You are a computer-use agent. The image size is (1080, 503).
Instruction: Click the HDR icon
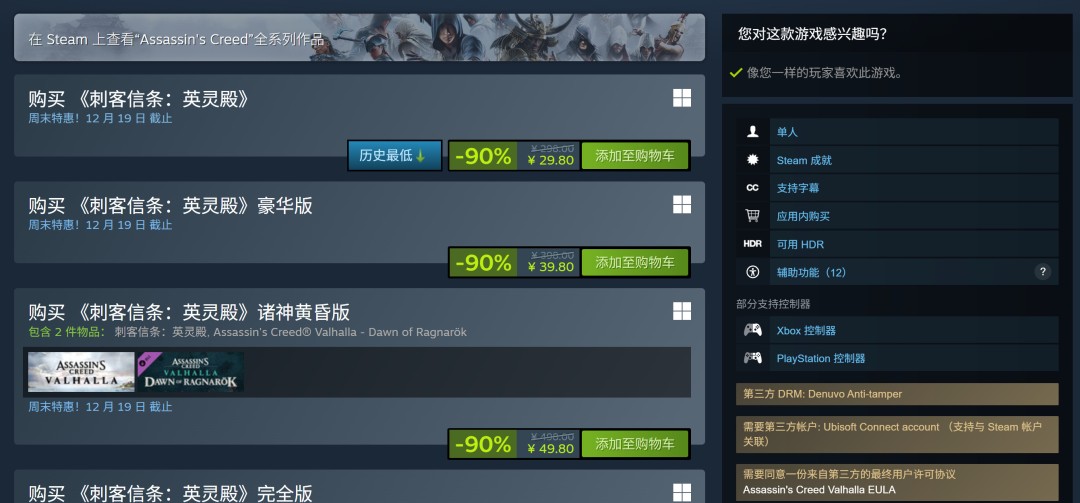[753, 244]
